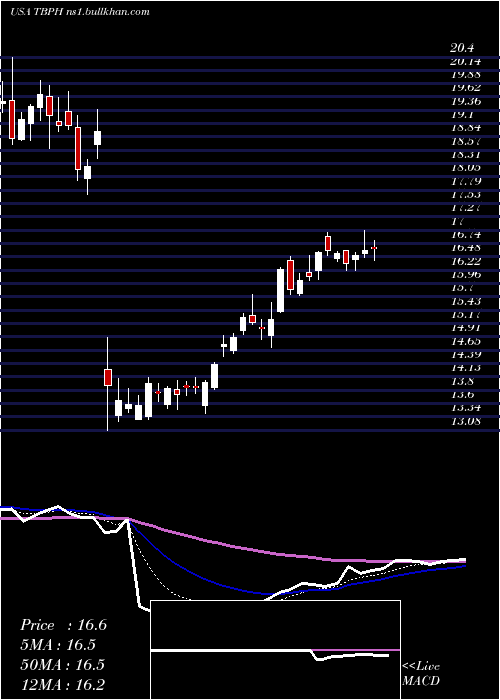Click the Price : 16.6 readout
The image size is (500, 700).
[64, 625]
